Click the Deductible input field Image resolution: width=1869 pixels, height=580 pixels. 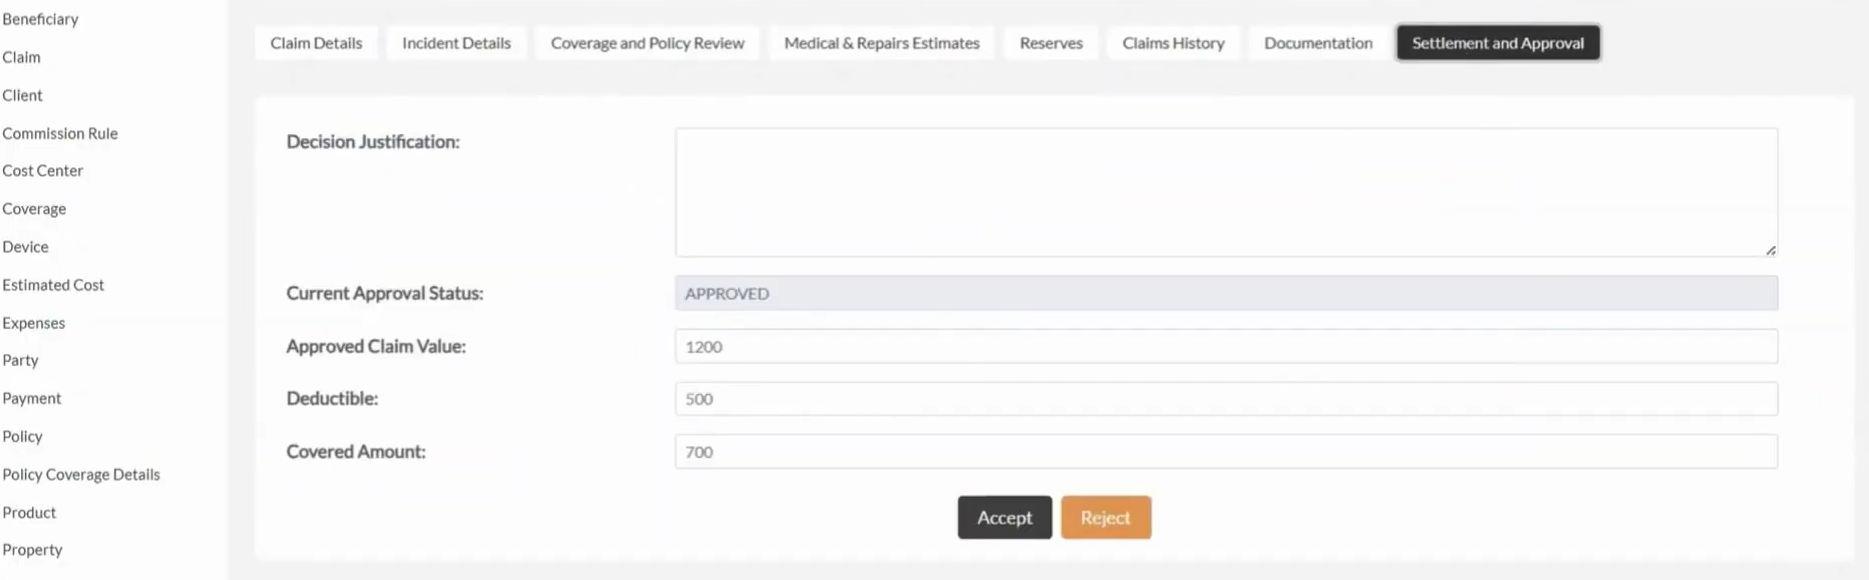tap(1226, 399)
